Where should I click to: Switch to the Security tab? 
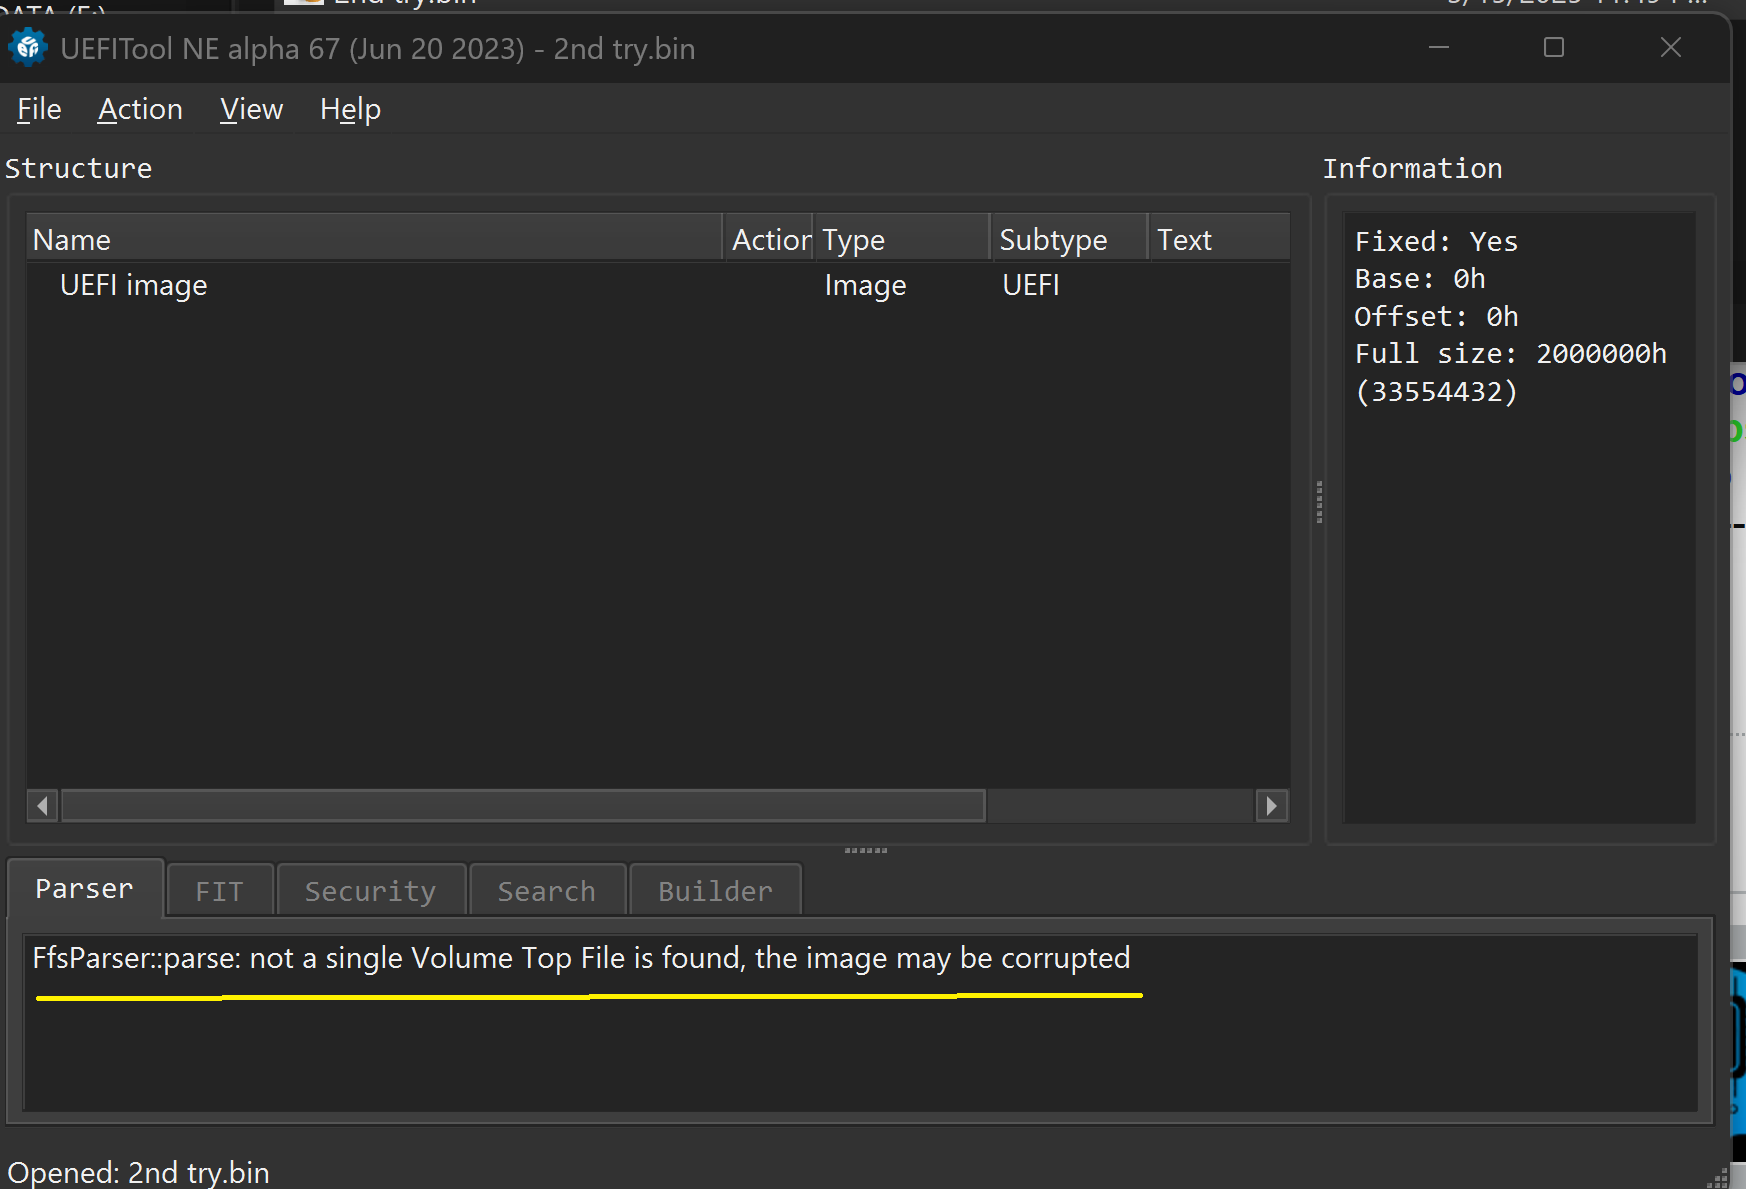(x=371, y=891)
